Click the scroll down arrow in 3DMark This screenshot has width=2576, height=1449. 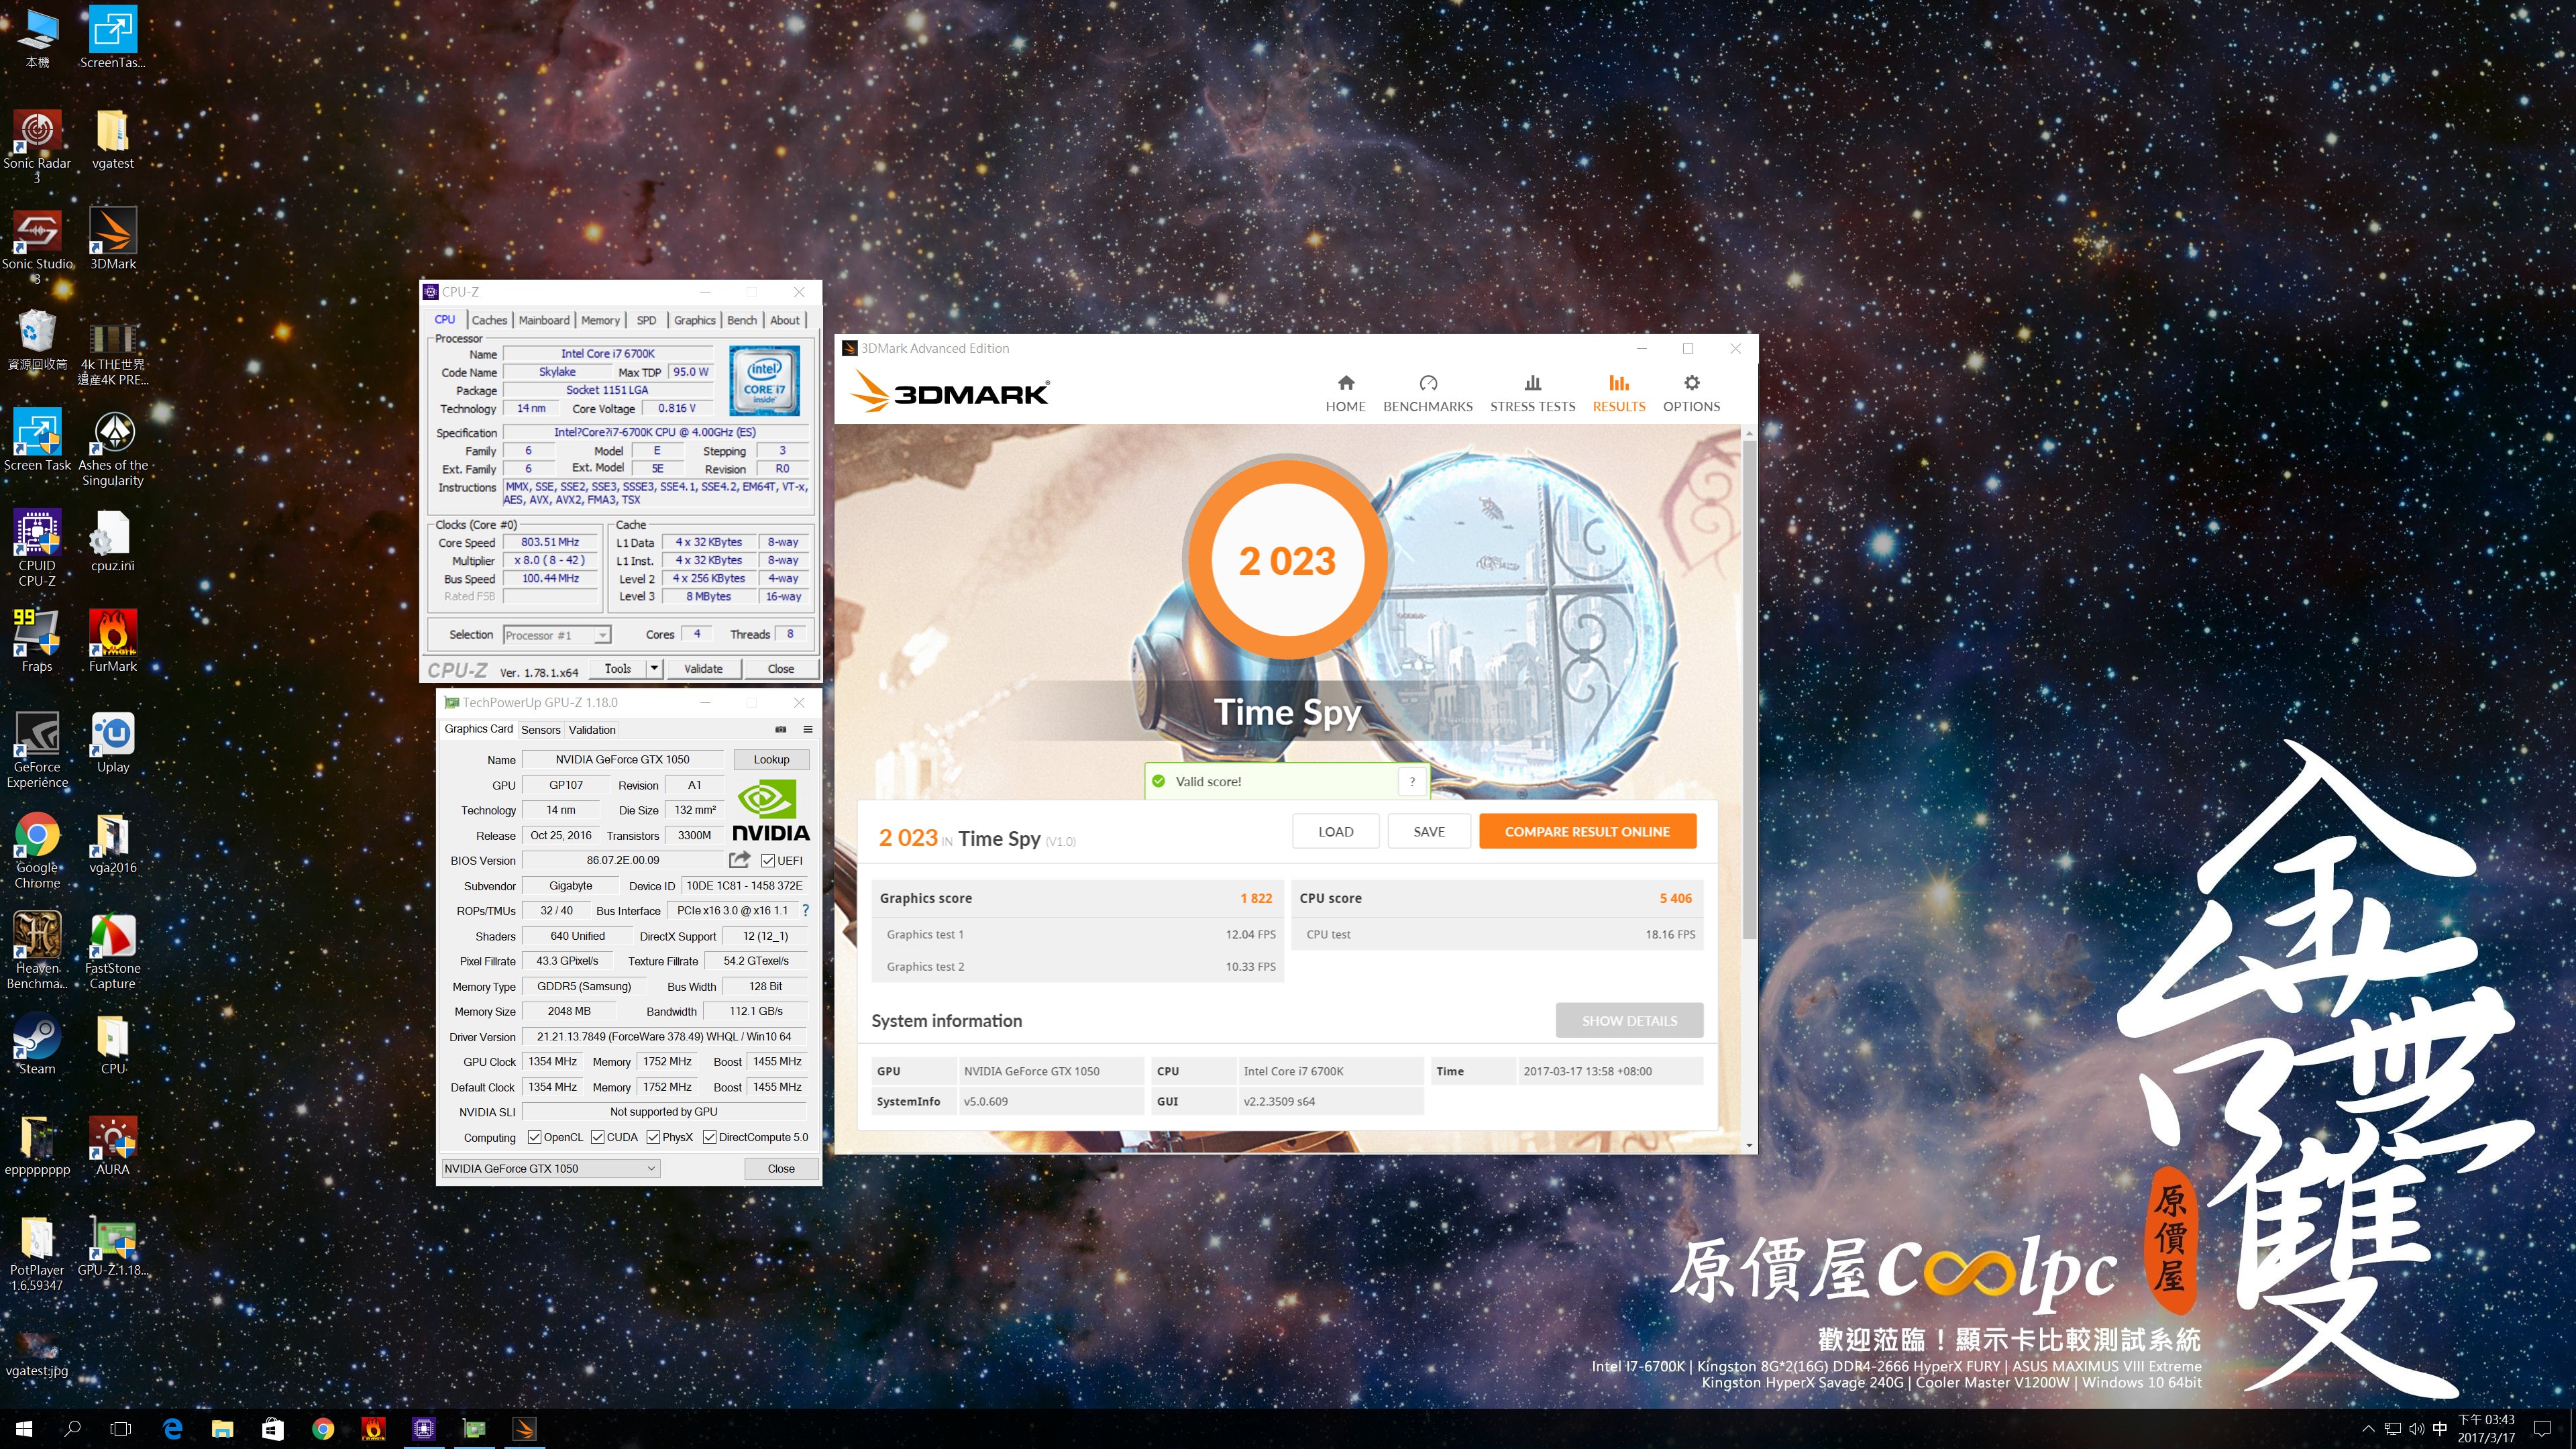click(x=1749, y=1145)
